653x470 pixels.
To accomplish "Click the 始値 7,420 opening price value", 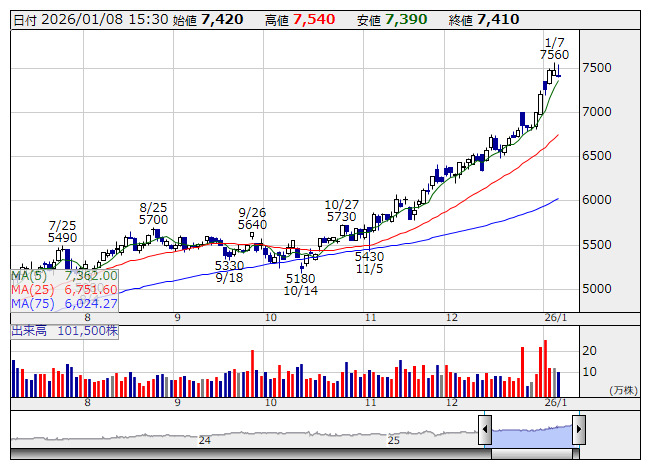I will 208,20.
